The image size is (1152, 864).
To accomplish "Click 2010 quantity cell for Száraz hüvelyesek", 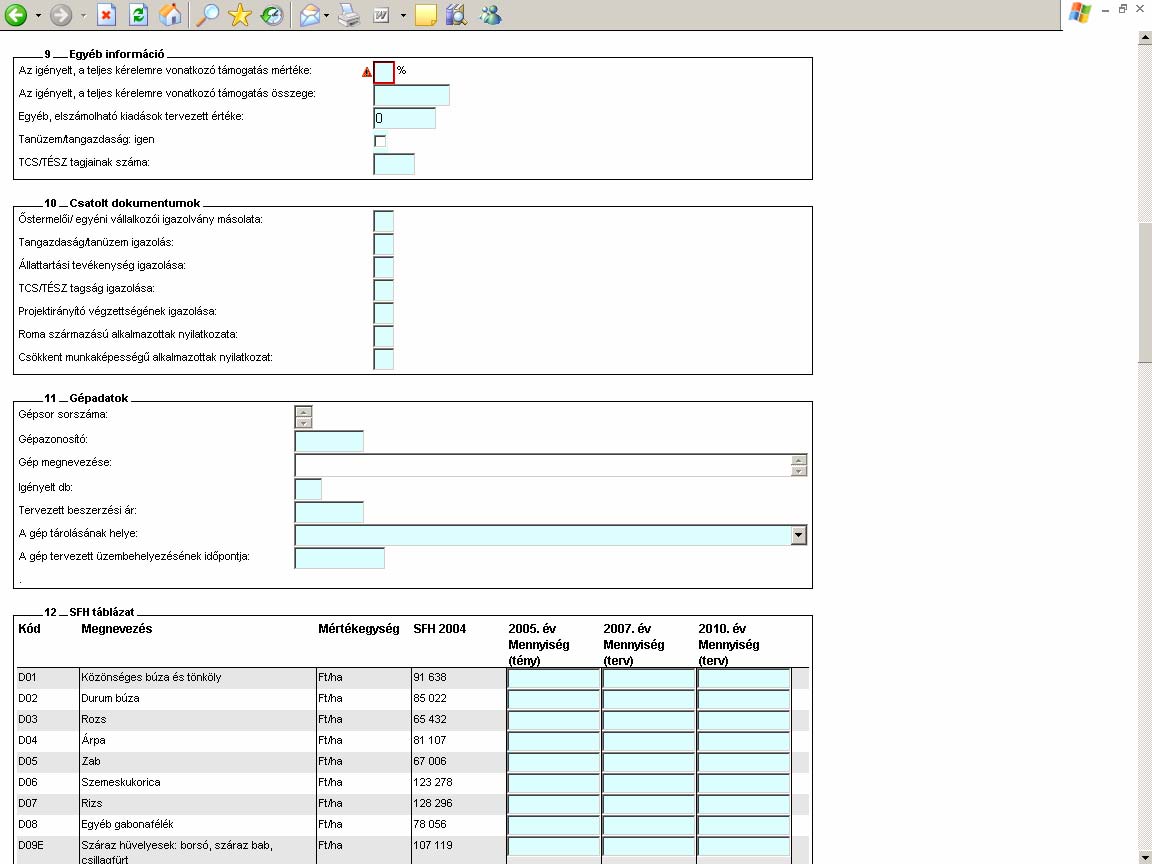I will 744,846.
